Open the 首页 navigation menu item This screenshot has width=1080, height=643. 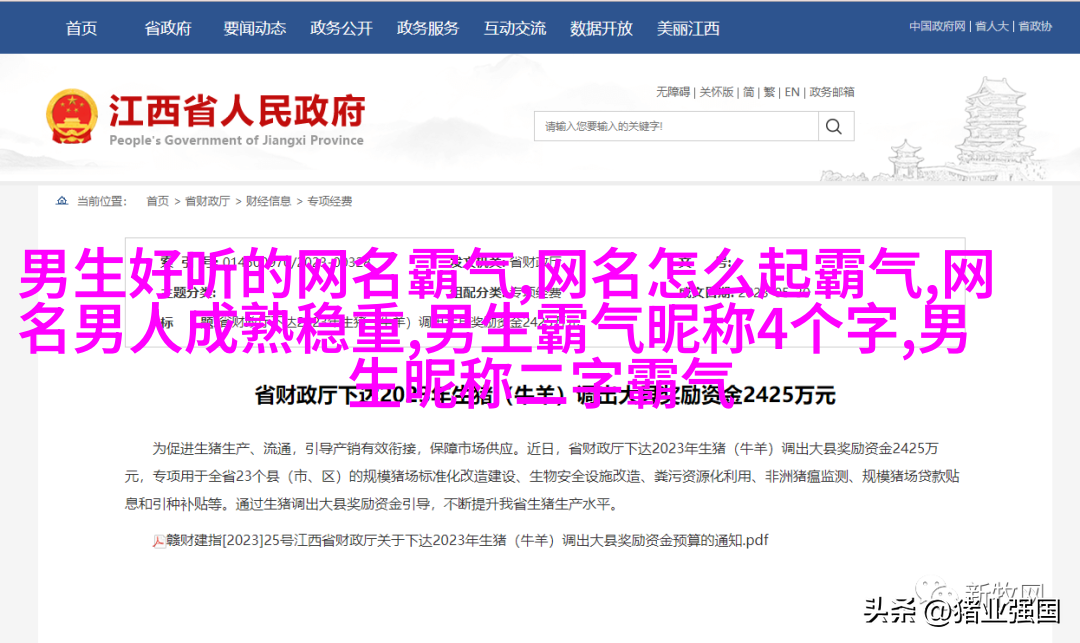(x=81, y=28)
